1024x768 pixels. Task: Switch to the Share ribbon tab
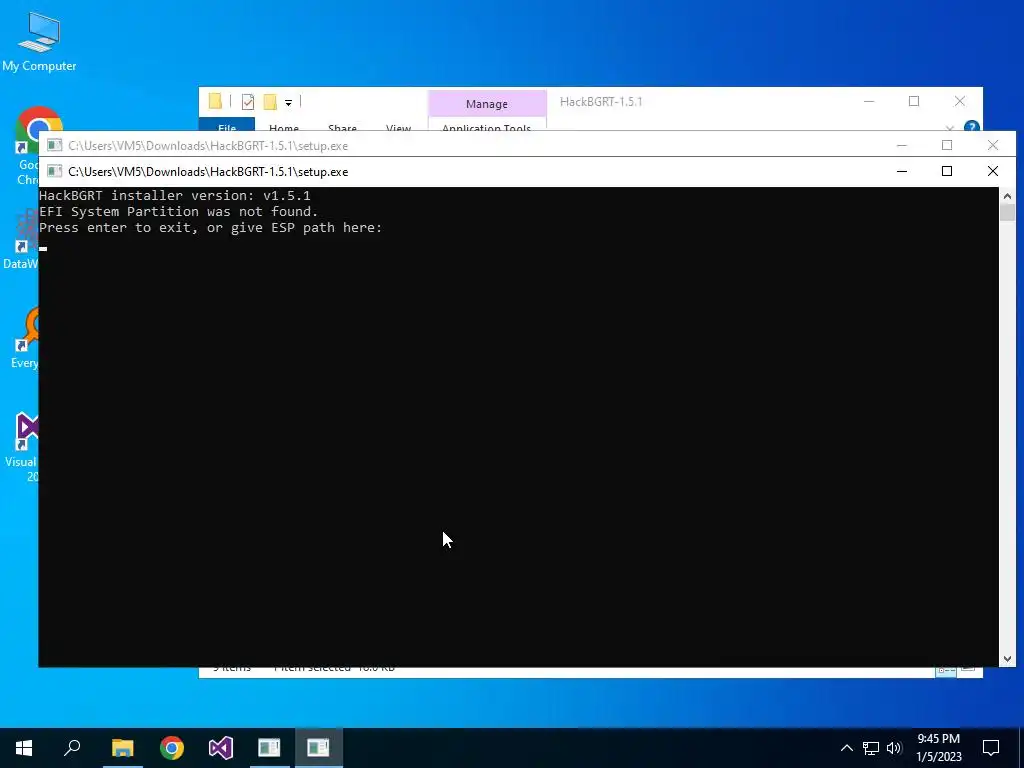click(x=342, y=126)
